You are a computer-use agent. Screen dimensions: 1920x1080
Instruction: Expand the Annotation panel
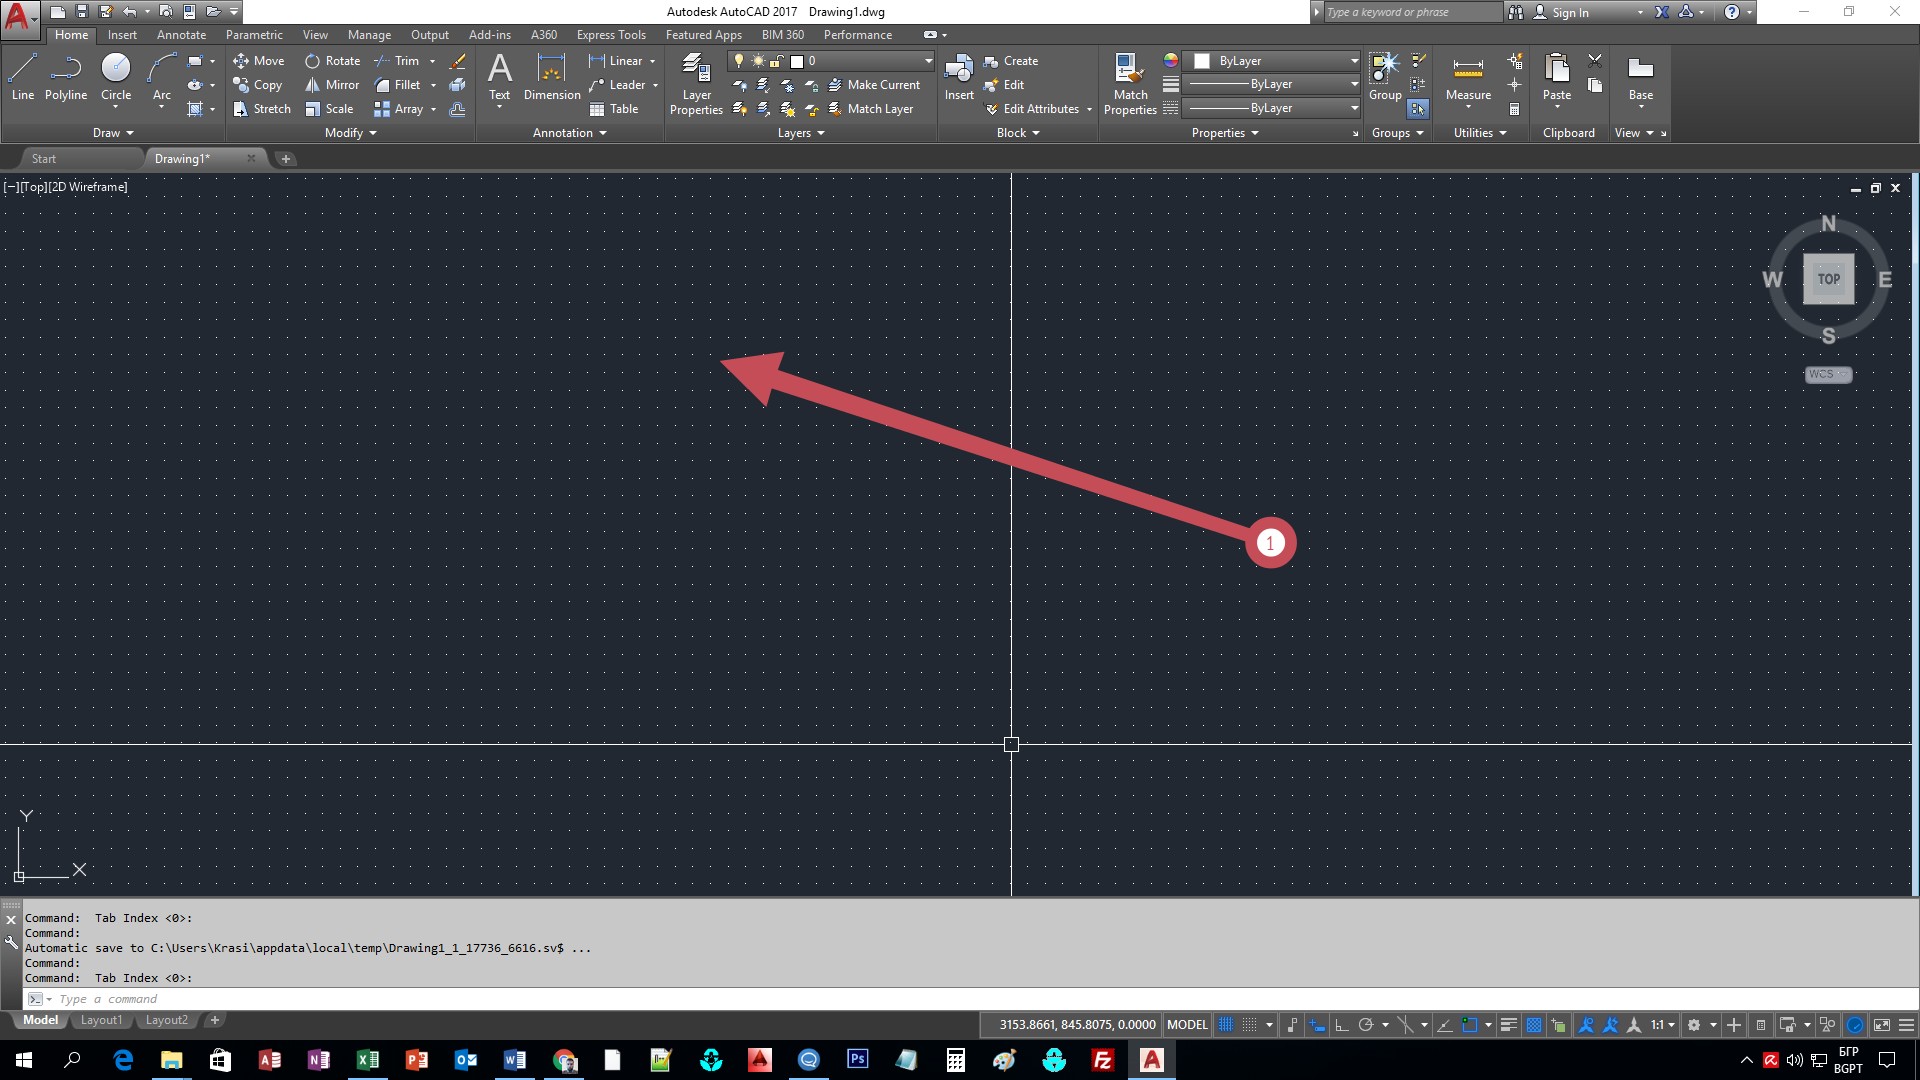pos(570,133)
